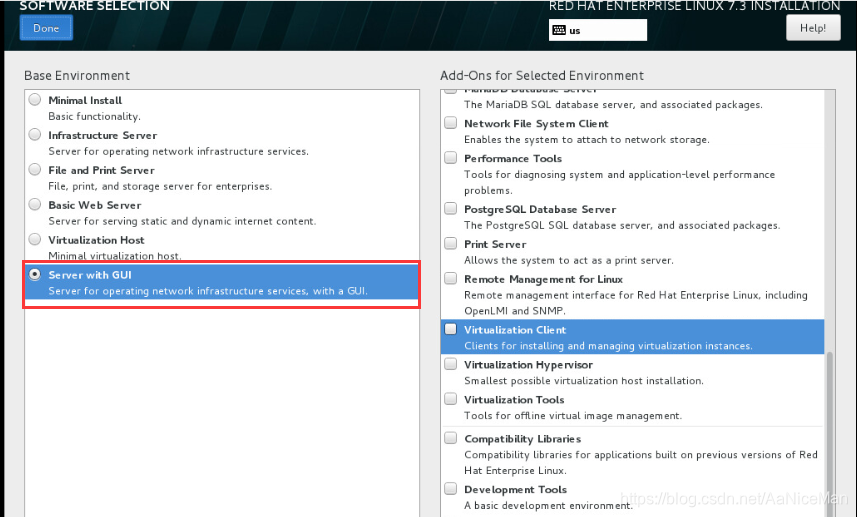
Task: Click the 'Network File System Client' label
Action: click(536, 124)
